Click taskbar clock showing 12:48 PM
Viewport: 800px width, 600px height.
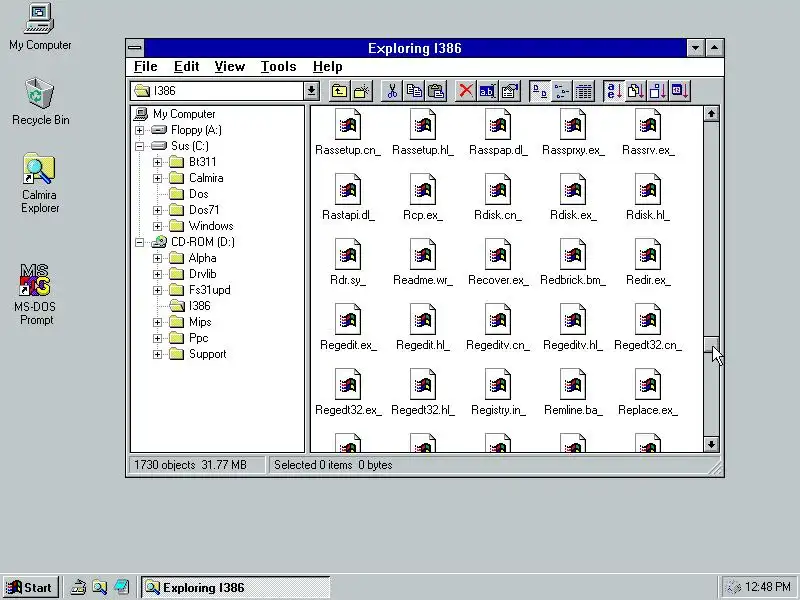(767, 587)
